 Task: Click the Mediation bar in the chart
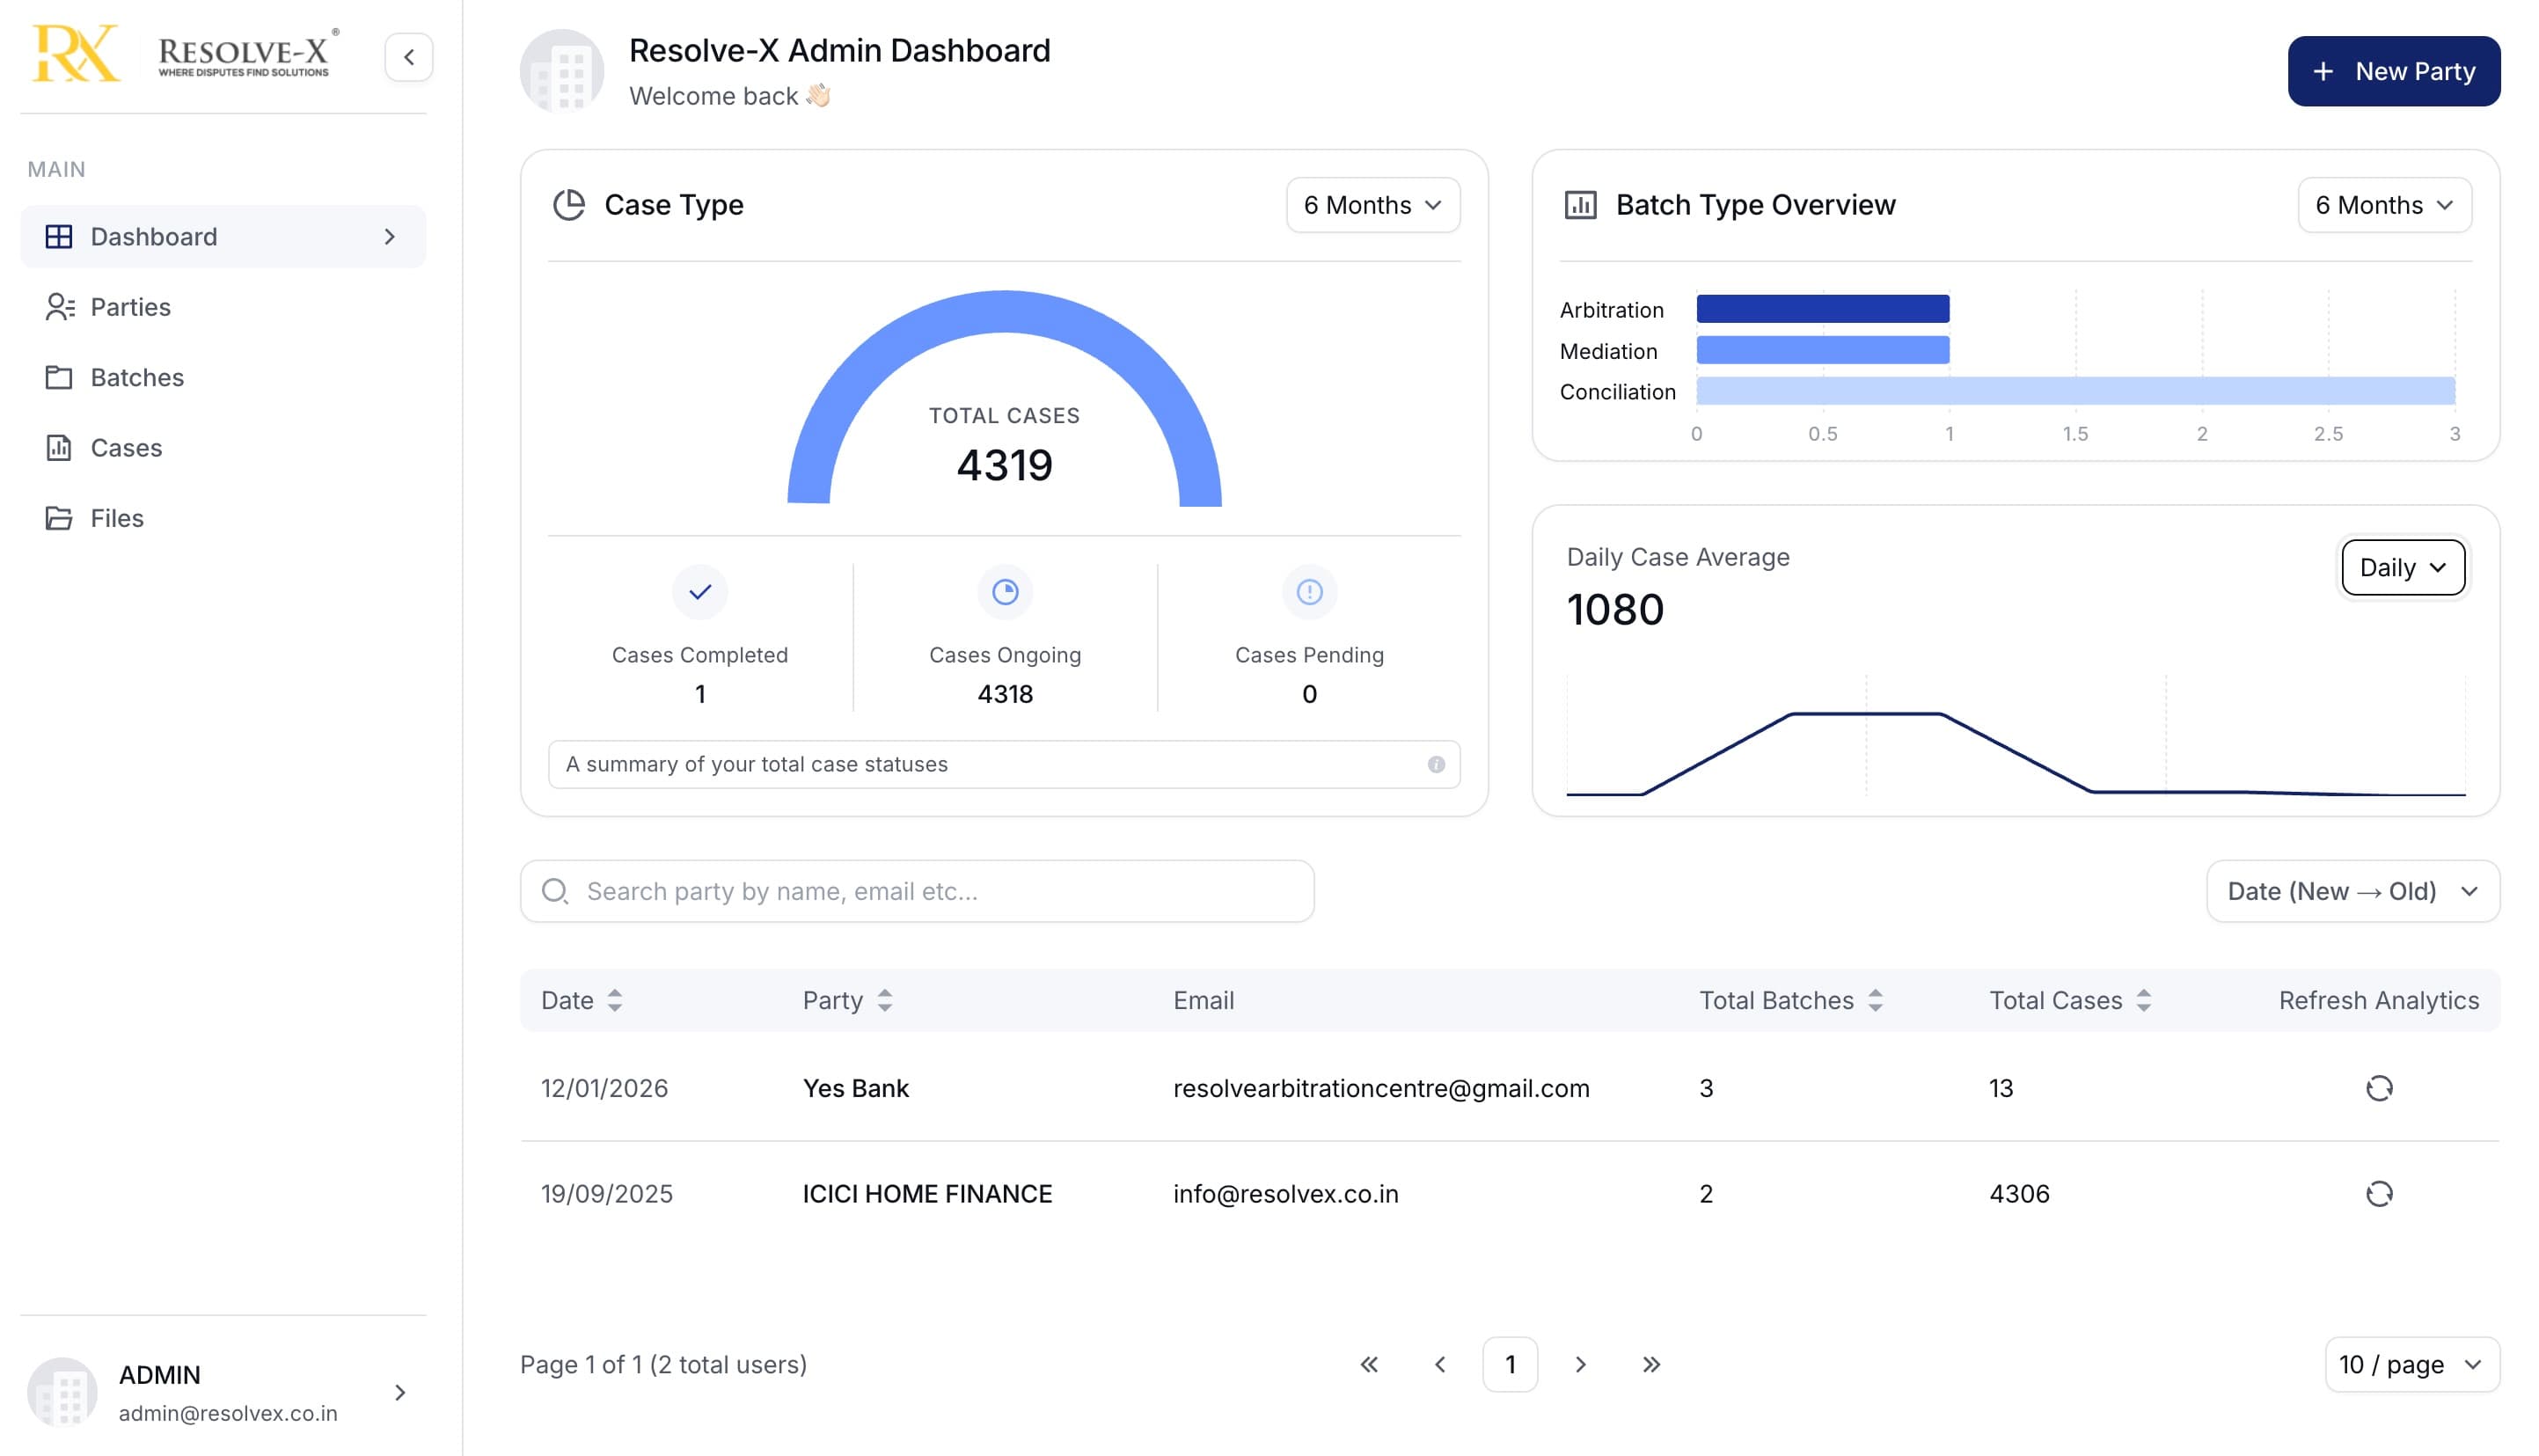(1822, 350)
